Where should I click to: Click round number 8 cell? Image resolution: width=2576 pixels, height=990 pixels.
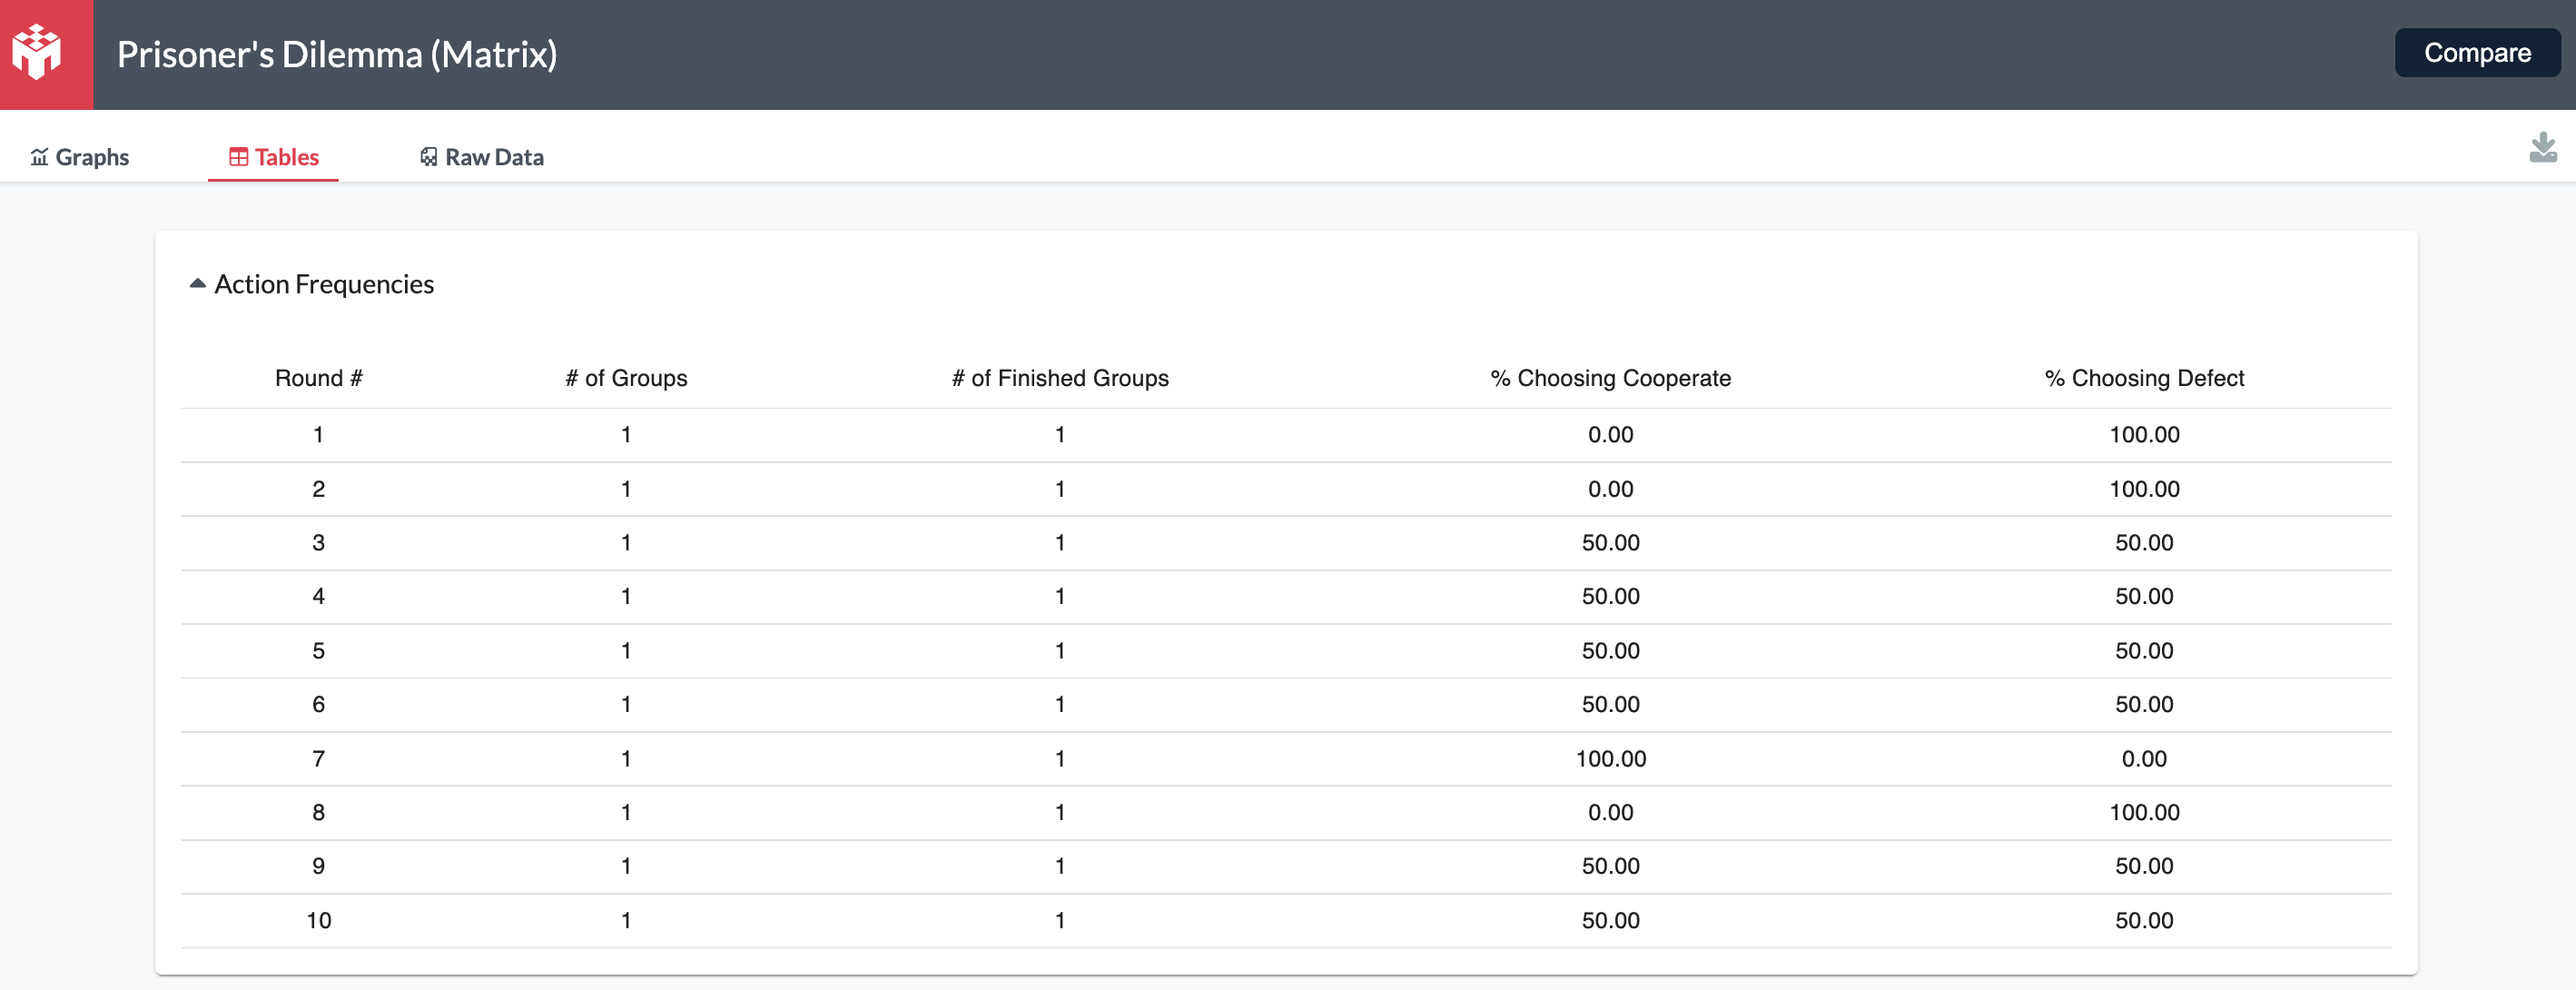coord(318,813)
